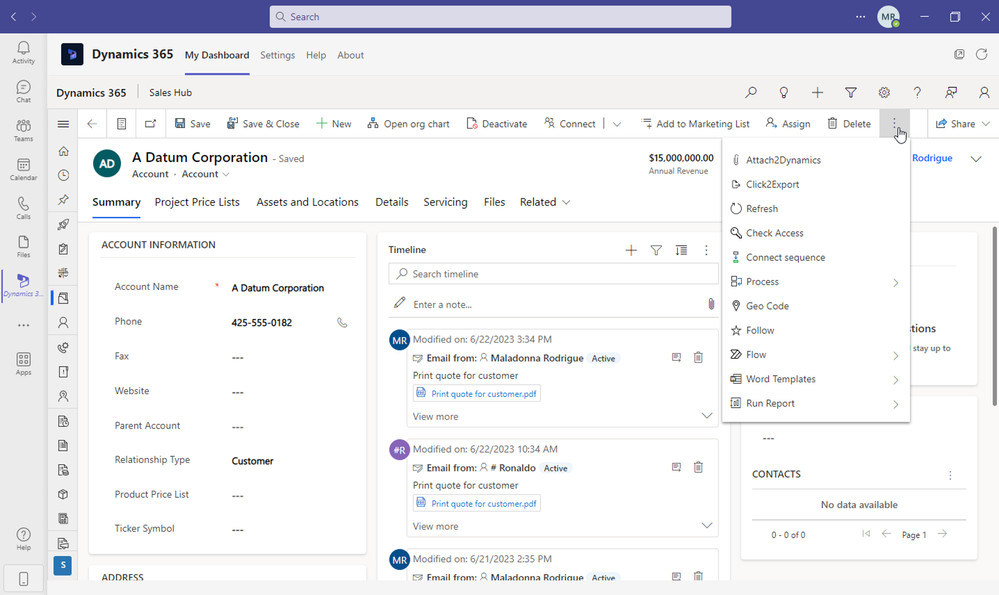Open the Calendar app
Screen dimensions: 999x595
pyautogui.click(x=24, y=169)
